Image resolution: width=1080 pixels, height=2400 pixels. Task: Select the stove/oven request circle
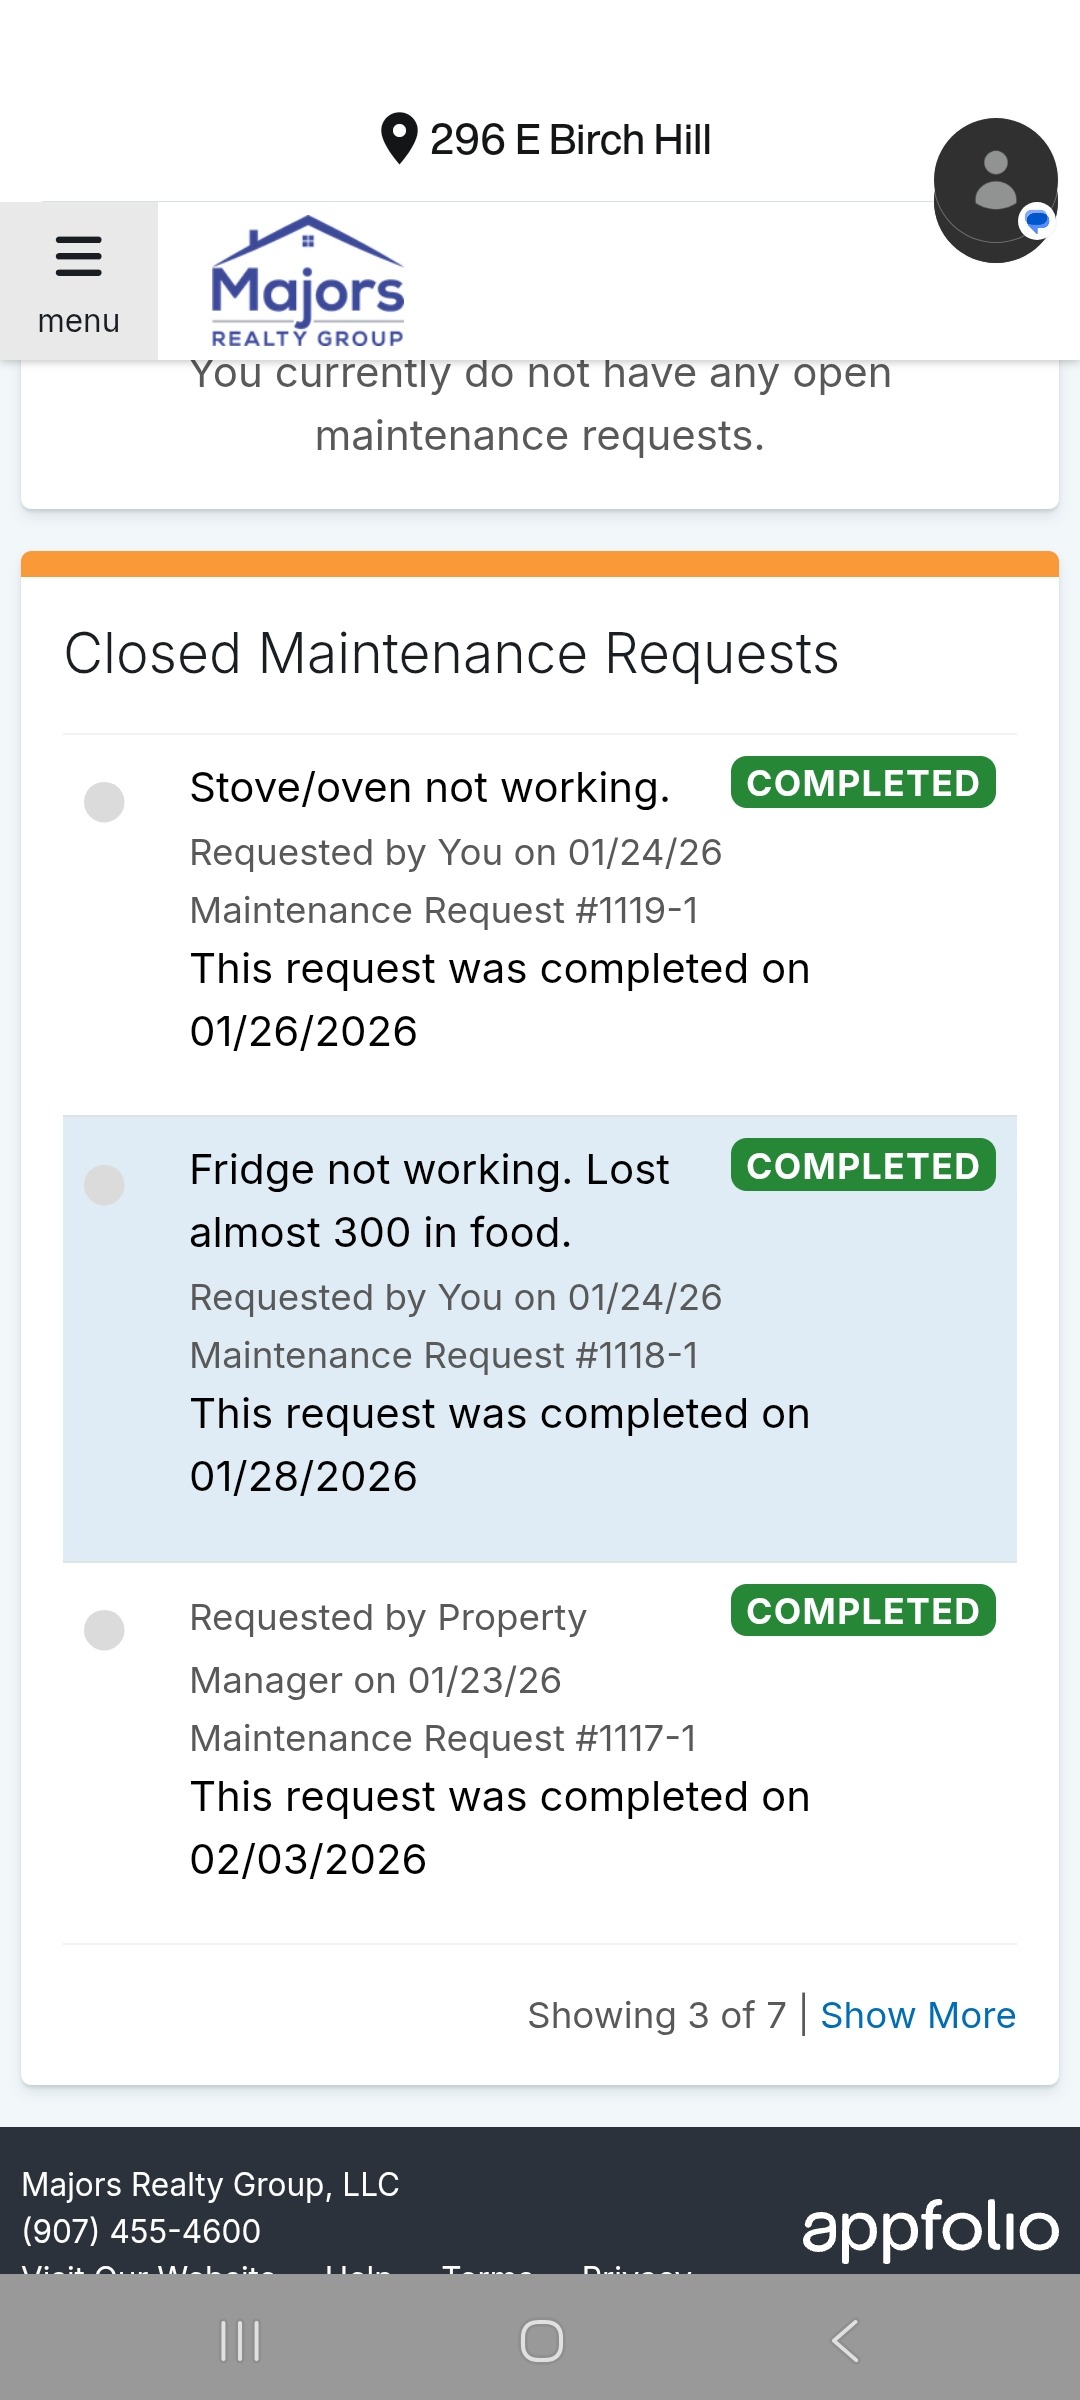pos(104,802)
